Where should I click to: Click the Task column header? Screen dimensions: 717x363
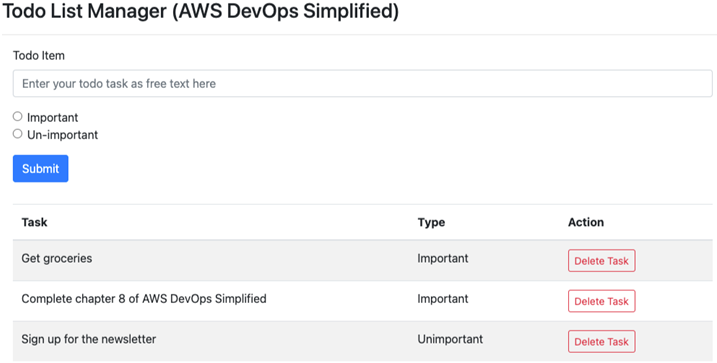[x=34, y=222]
